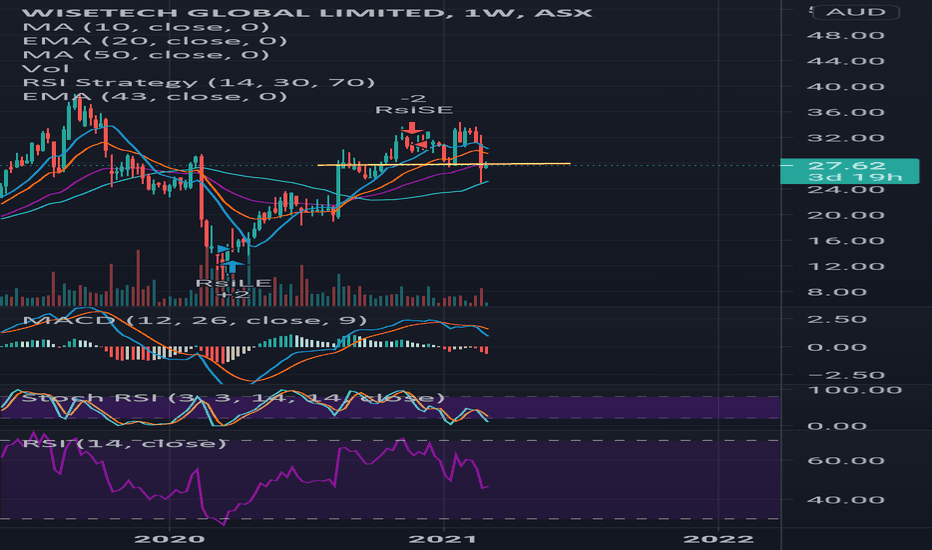Click the 48.00 price axis label

(x=845, y=36)
